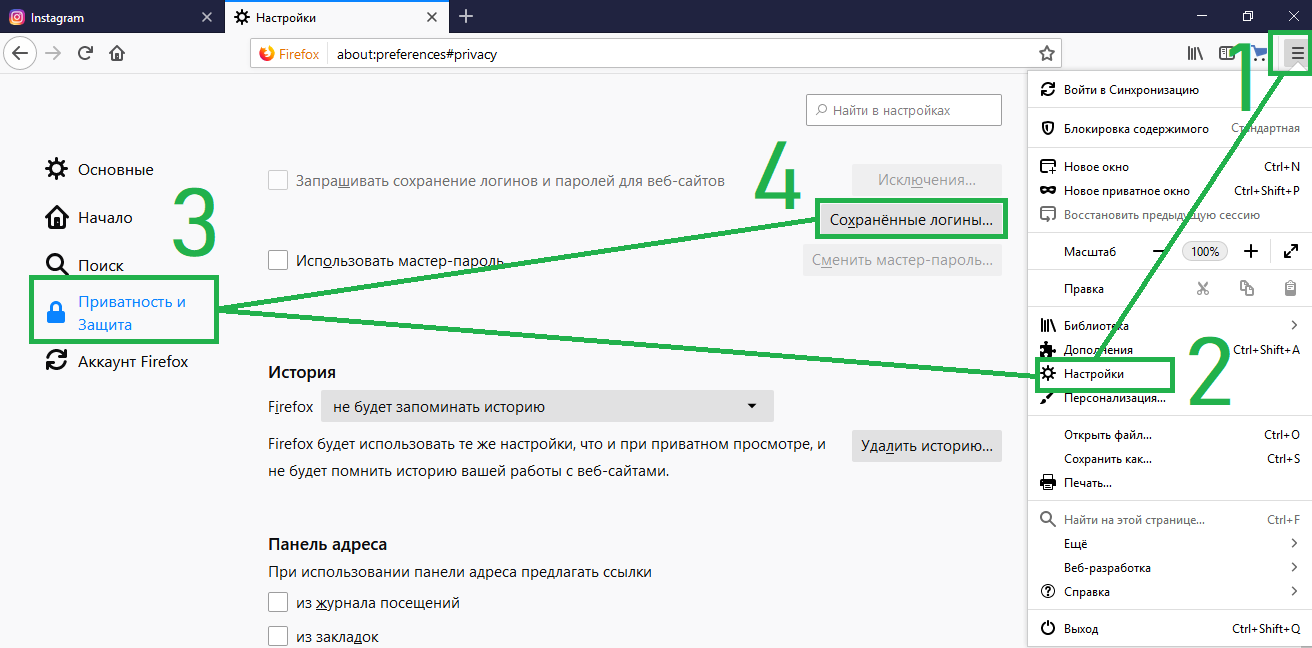Screen dimensions: 1312x648
Task: Click the Reload page icon
Action: [86, 54]
